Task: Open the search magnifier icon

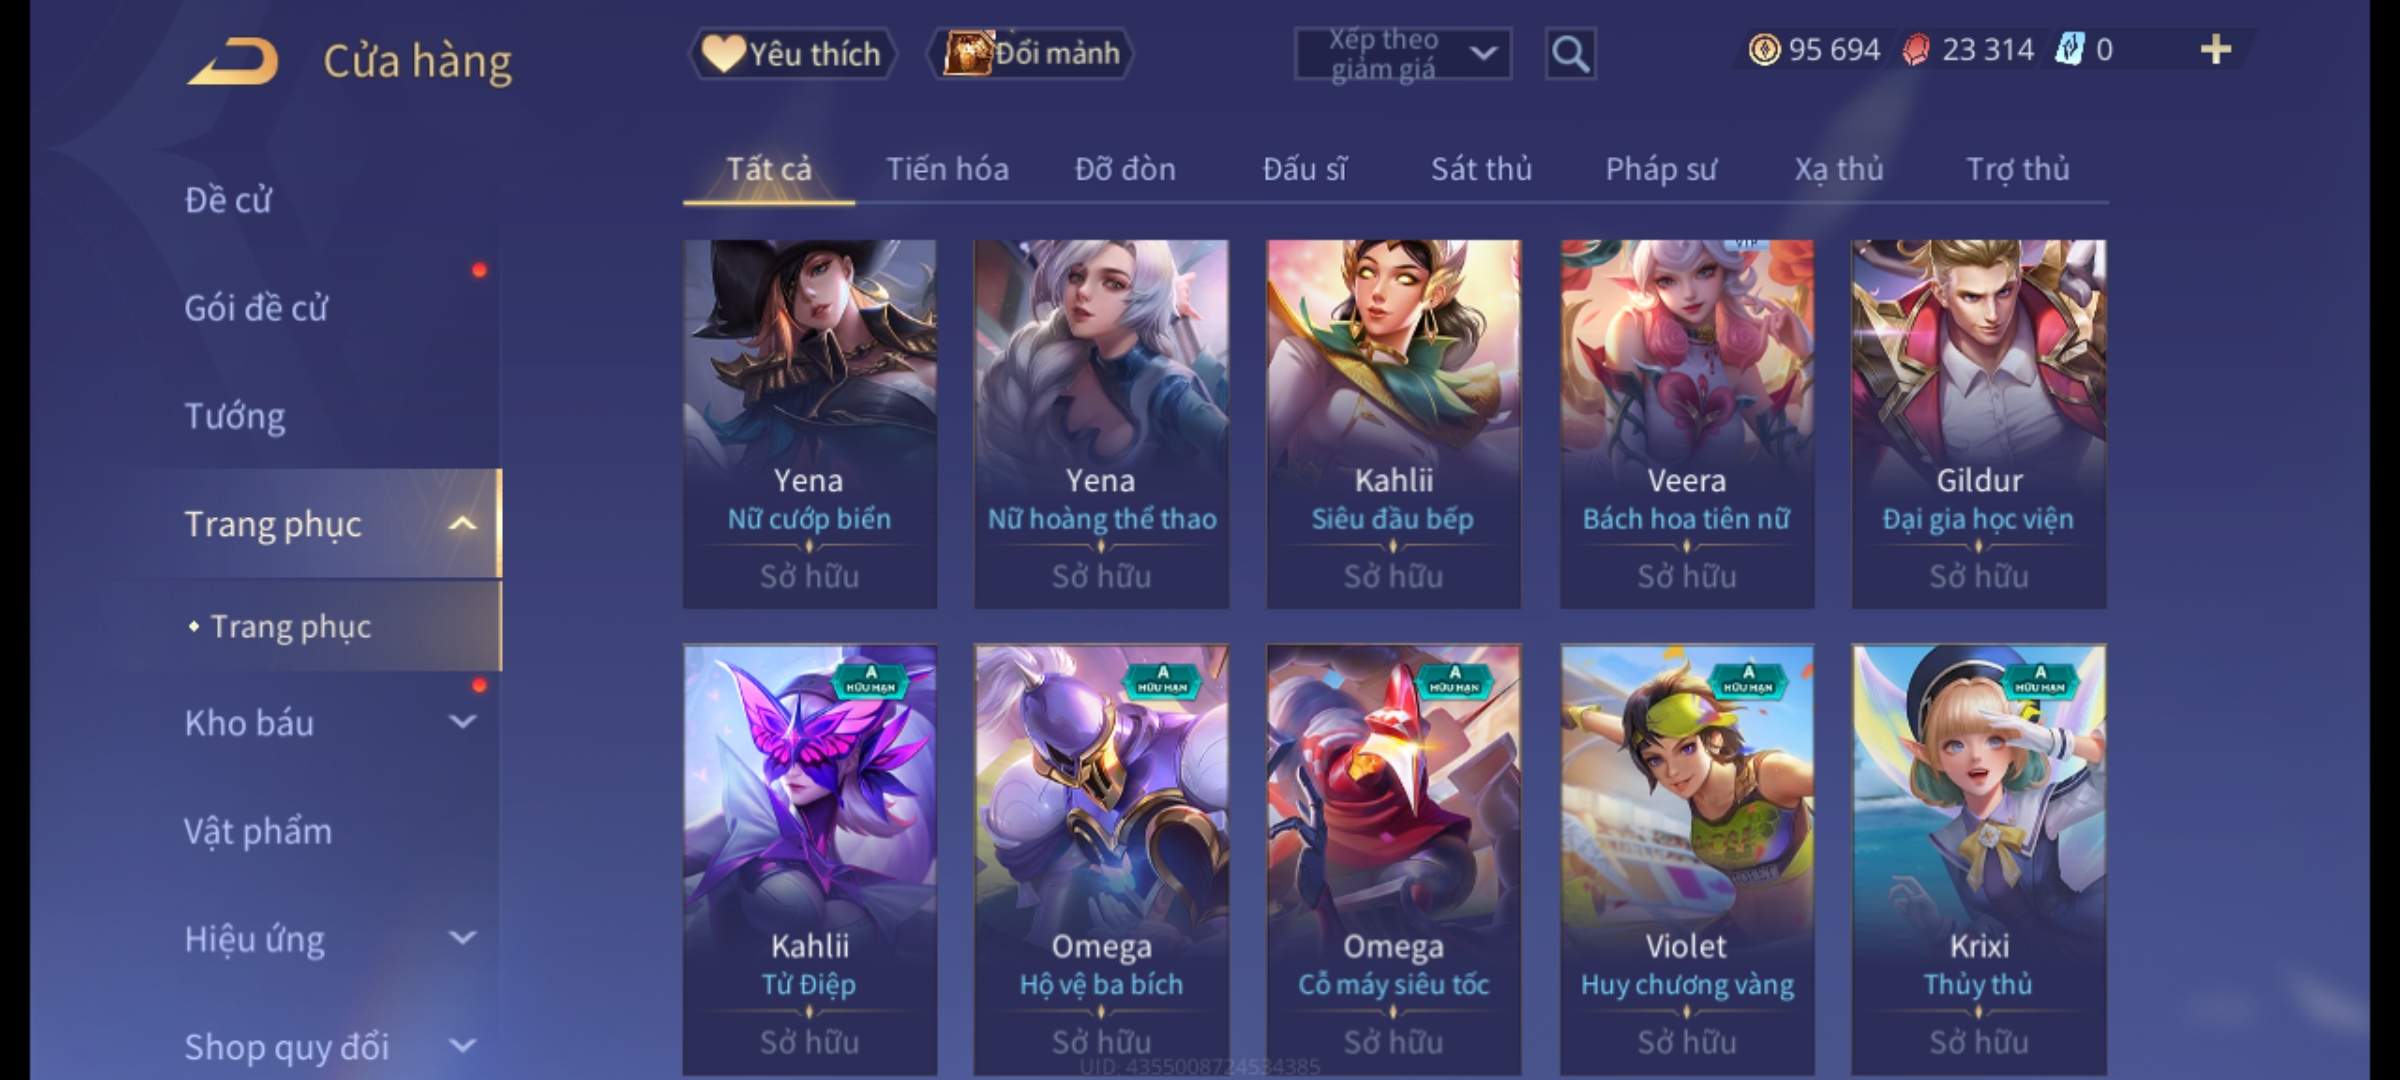Action: (1570, 54)
